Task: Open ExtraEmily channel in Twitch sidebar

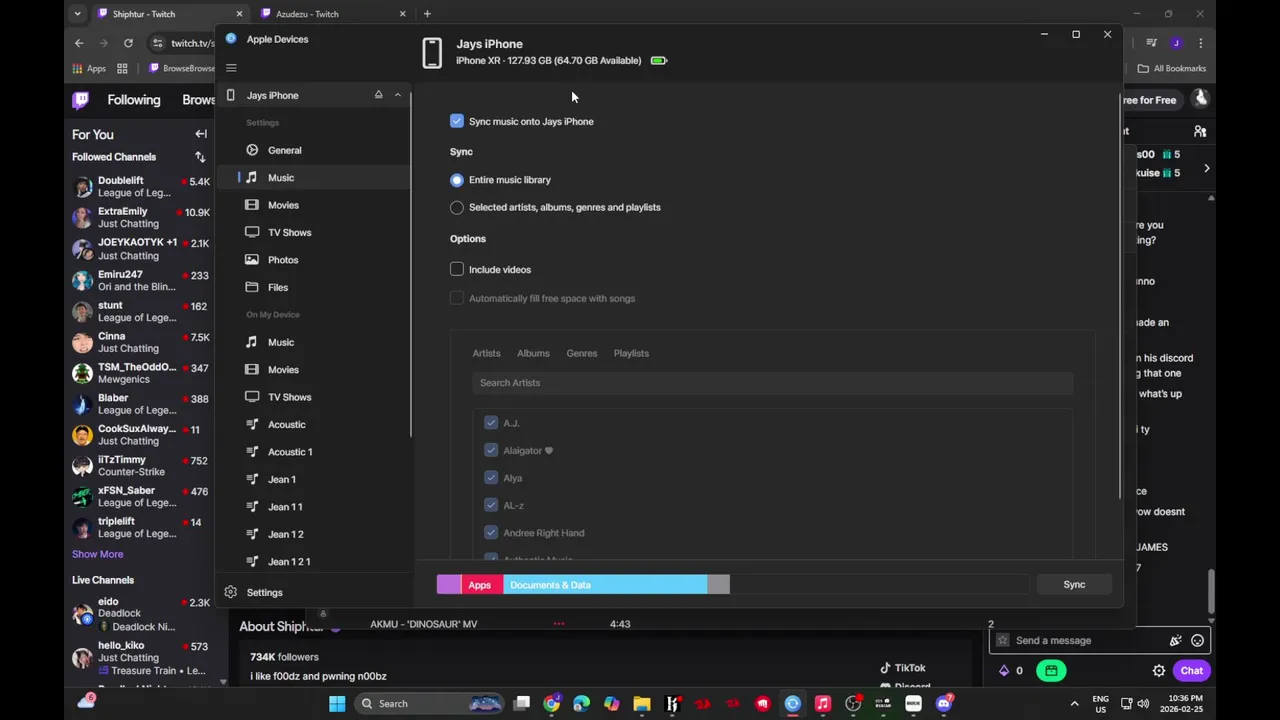Action: (x=140, y=218)
